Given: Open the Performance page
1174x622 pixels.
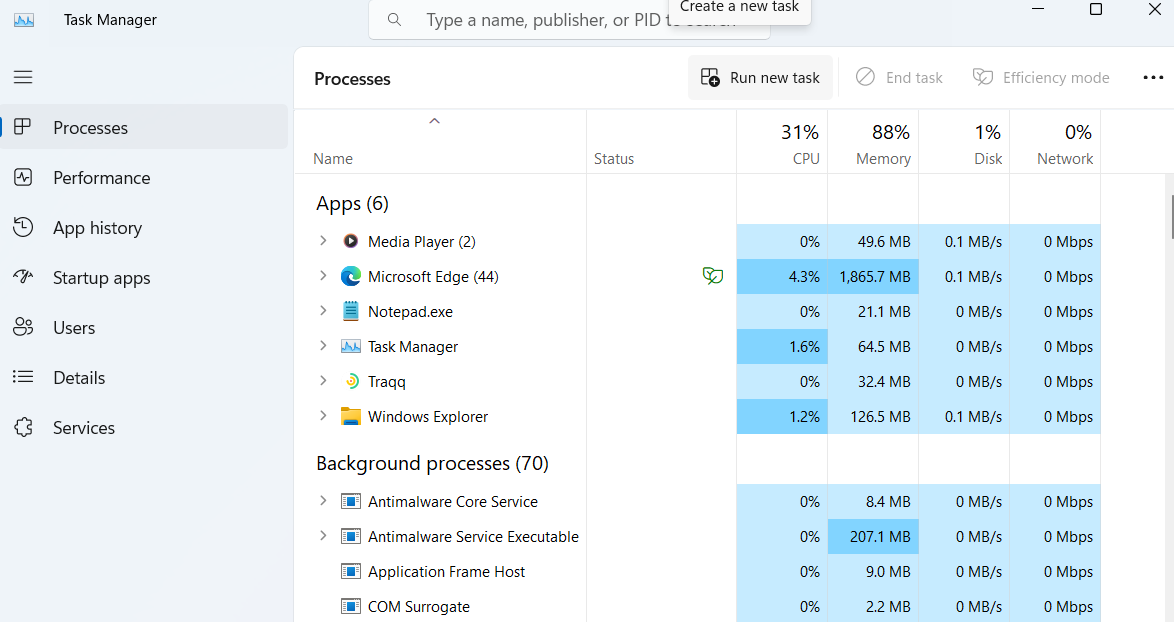Looking at the screenshot, I should click(144, 177).
